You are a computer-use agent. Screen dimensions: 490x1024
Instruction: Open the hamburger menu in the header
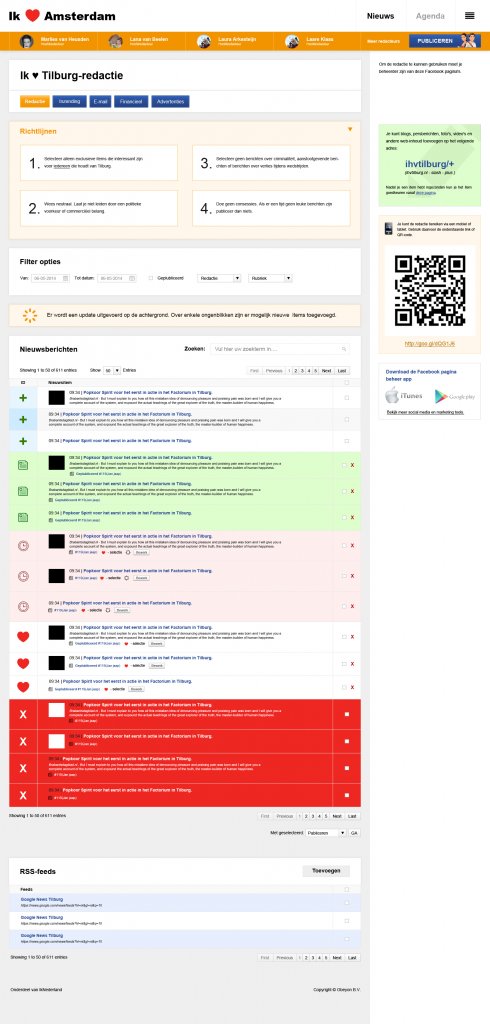click(x=469, y=16)
